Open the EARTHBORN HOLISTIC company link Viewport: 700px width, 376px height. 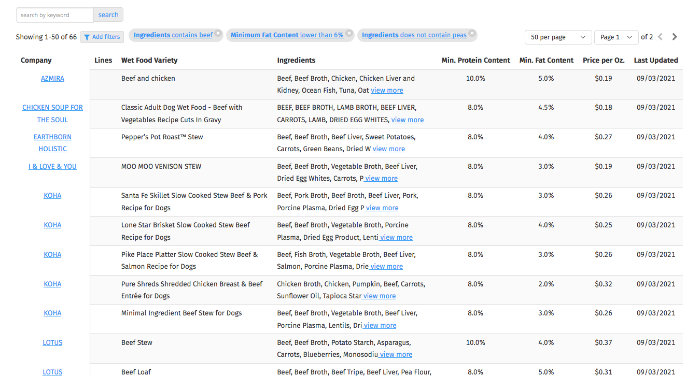52,142
